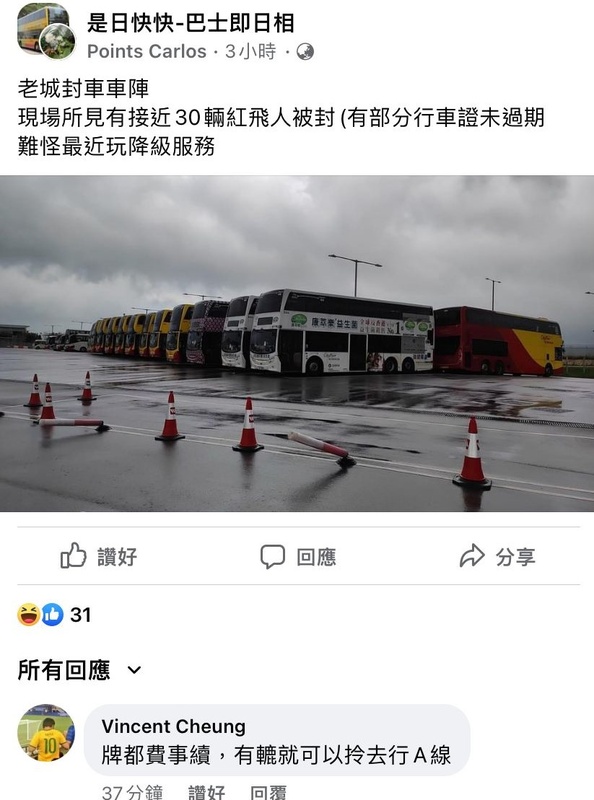Open the 所有回應 comments sorting menu
The width and height of the screenshot is (594, 800).
[79, 670]
